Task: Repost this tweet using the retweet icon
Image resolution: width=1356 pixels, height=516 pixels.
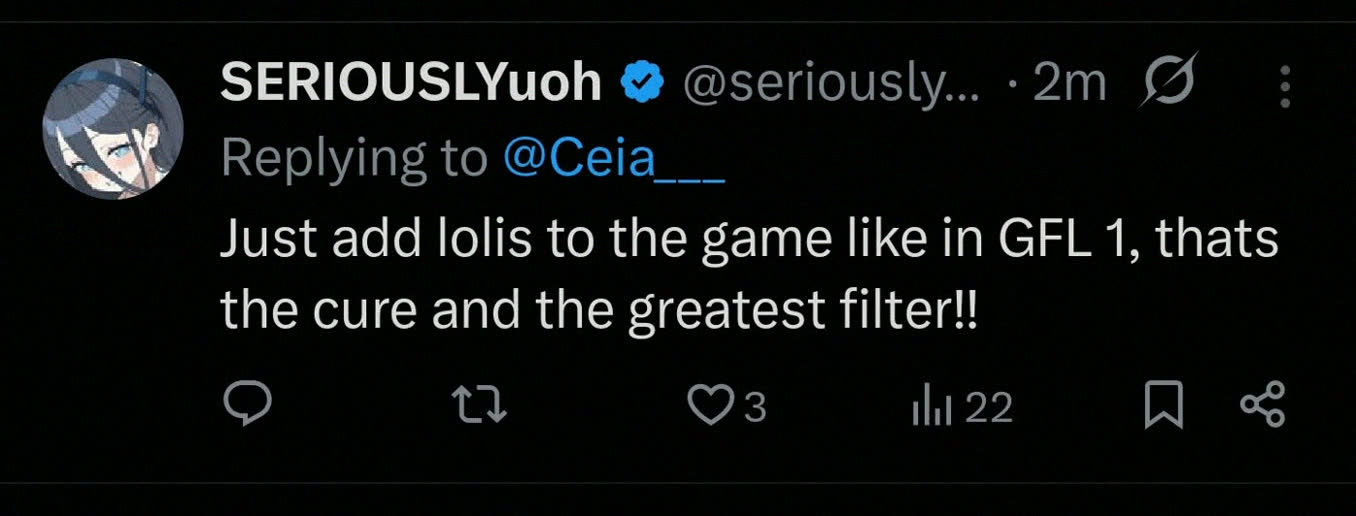Action: coord(479,406)
